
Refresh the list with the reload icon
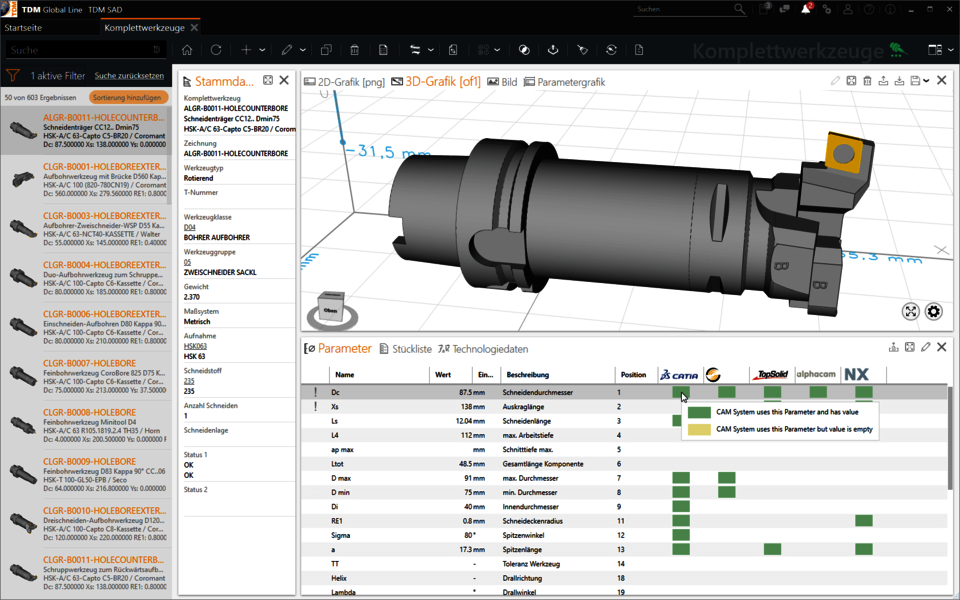216,50
